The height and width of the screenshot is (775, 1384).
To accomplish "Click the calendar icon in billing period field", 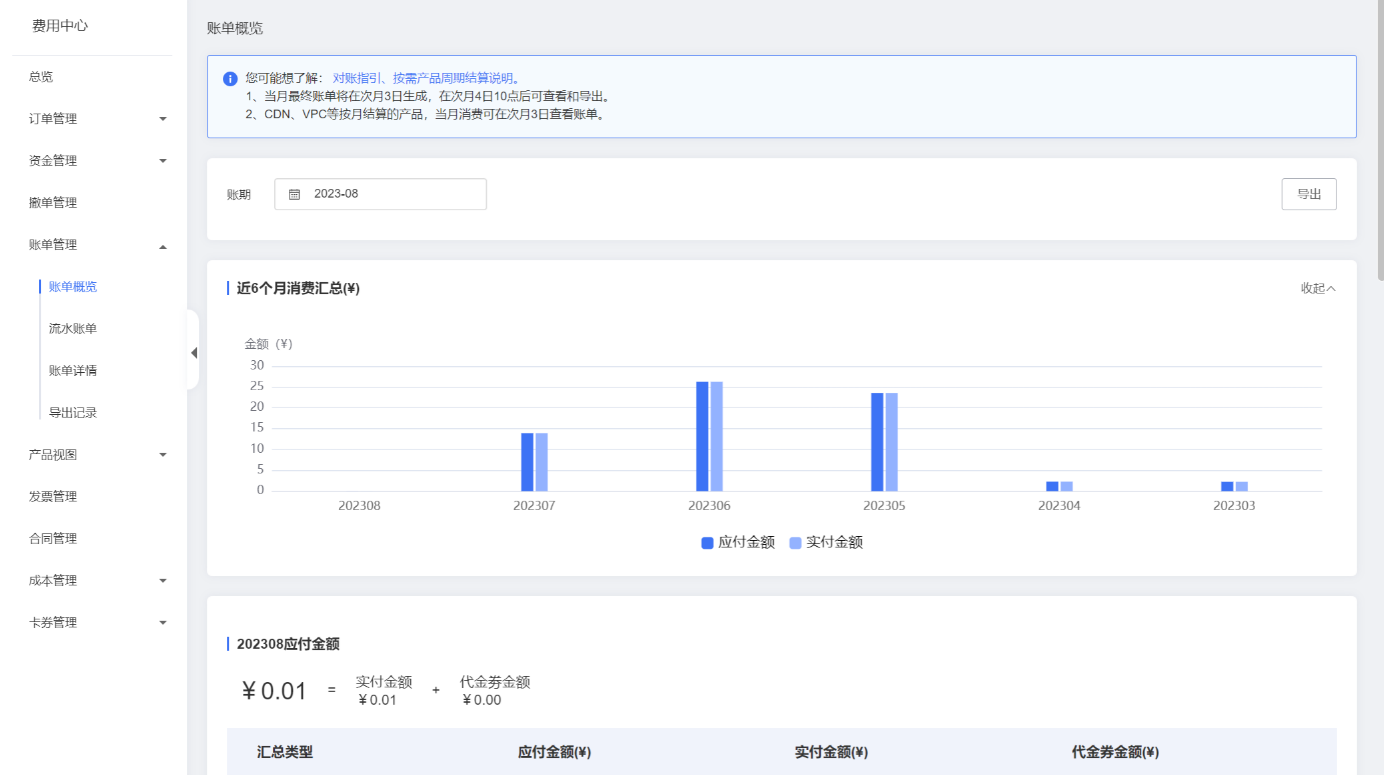I will [x=295, y=194].
